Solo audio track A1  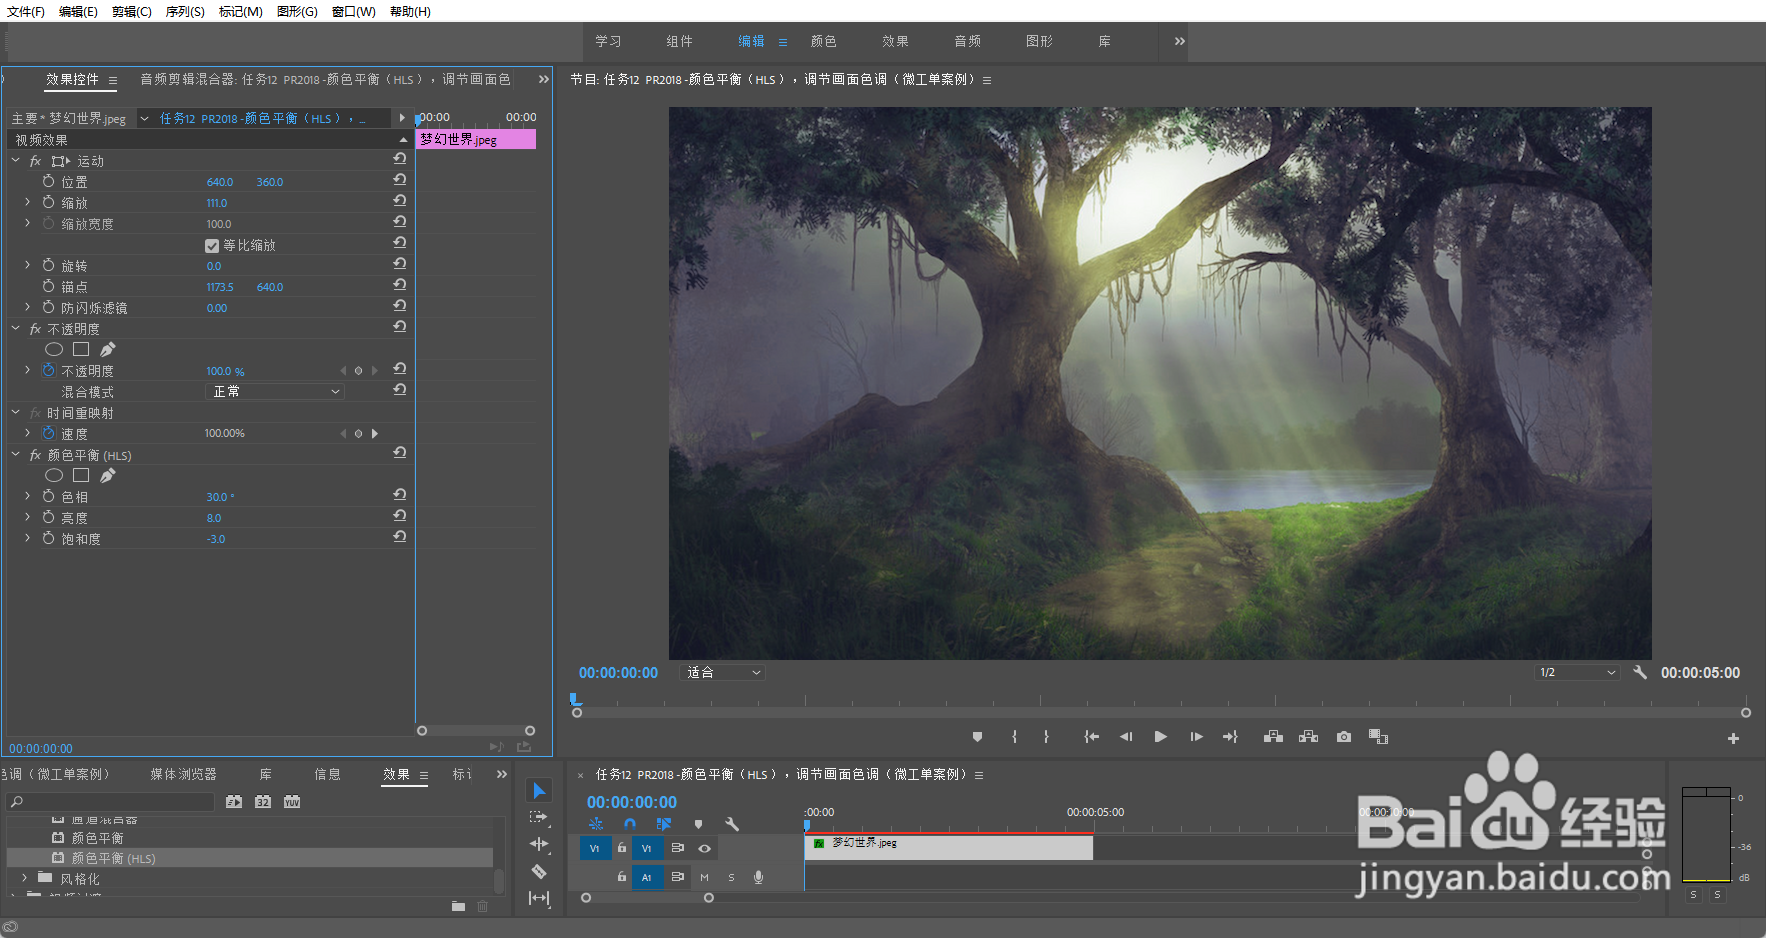731,877
